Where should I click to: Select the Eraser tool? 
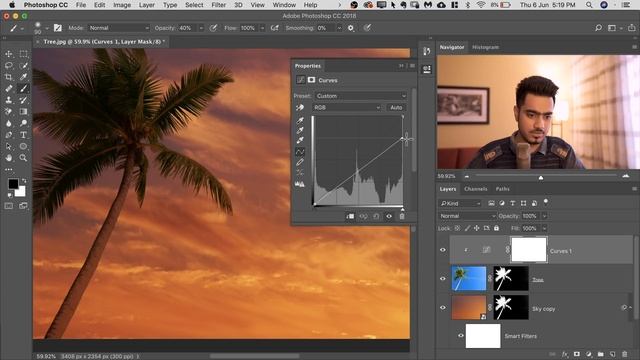9,111
